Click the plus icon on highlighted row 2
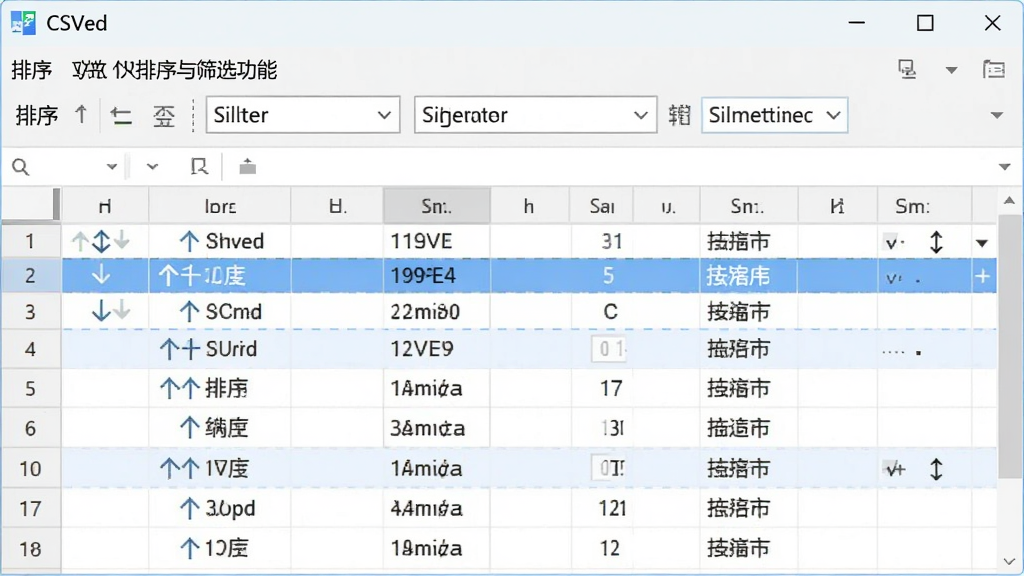This screenshot has width=1024, height=576. point(983,276)
